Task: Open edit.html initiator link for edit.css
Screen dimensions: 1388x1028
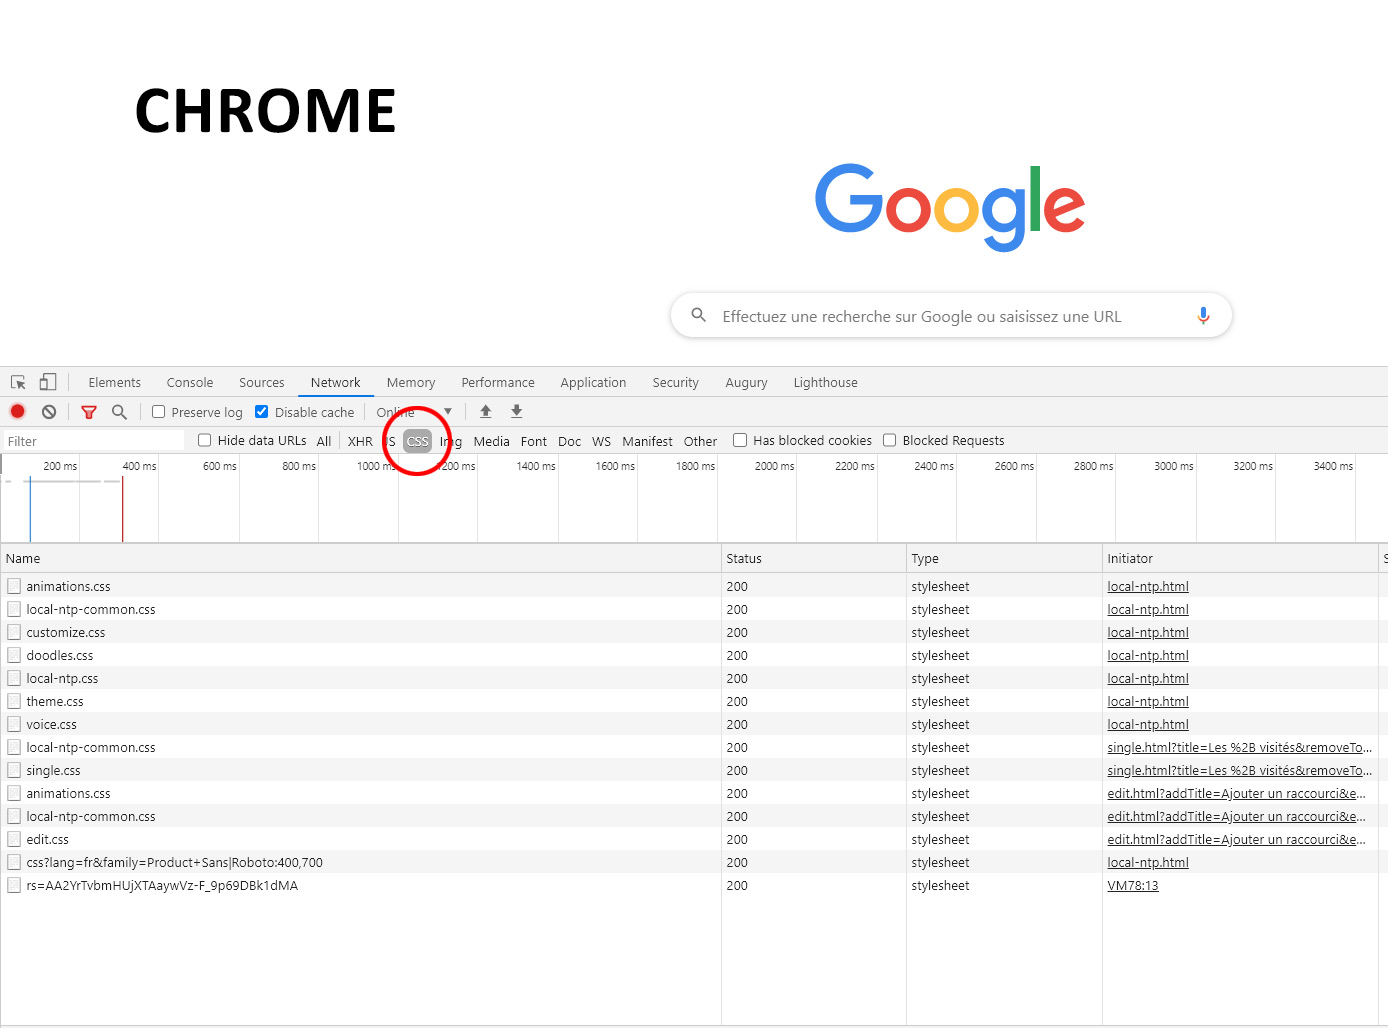Action: pyautogui.click(x=1236, y=839)
